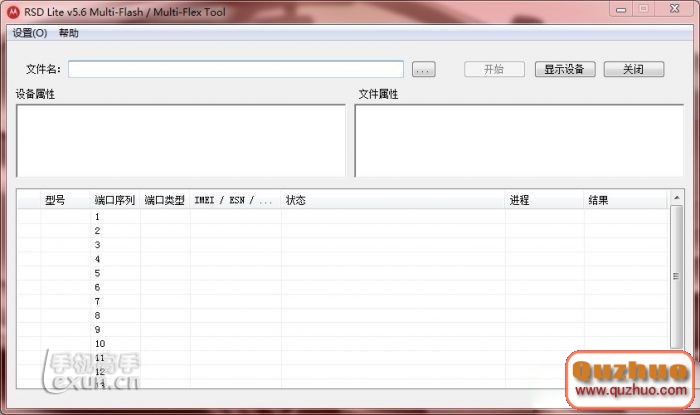The height and width of the screenshot is (415, 700).
Task: Click the 文件名 input field
Action: [236, 69]
